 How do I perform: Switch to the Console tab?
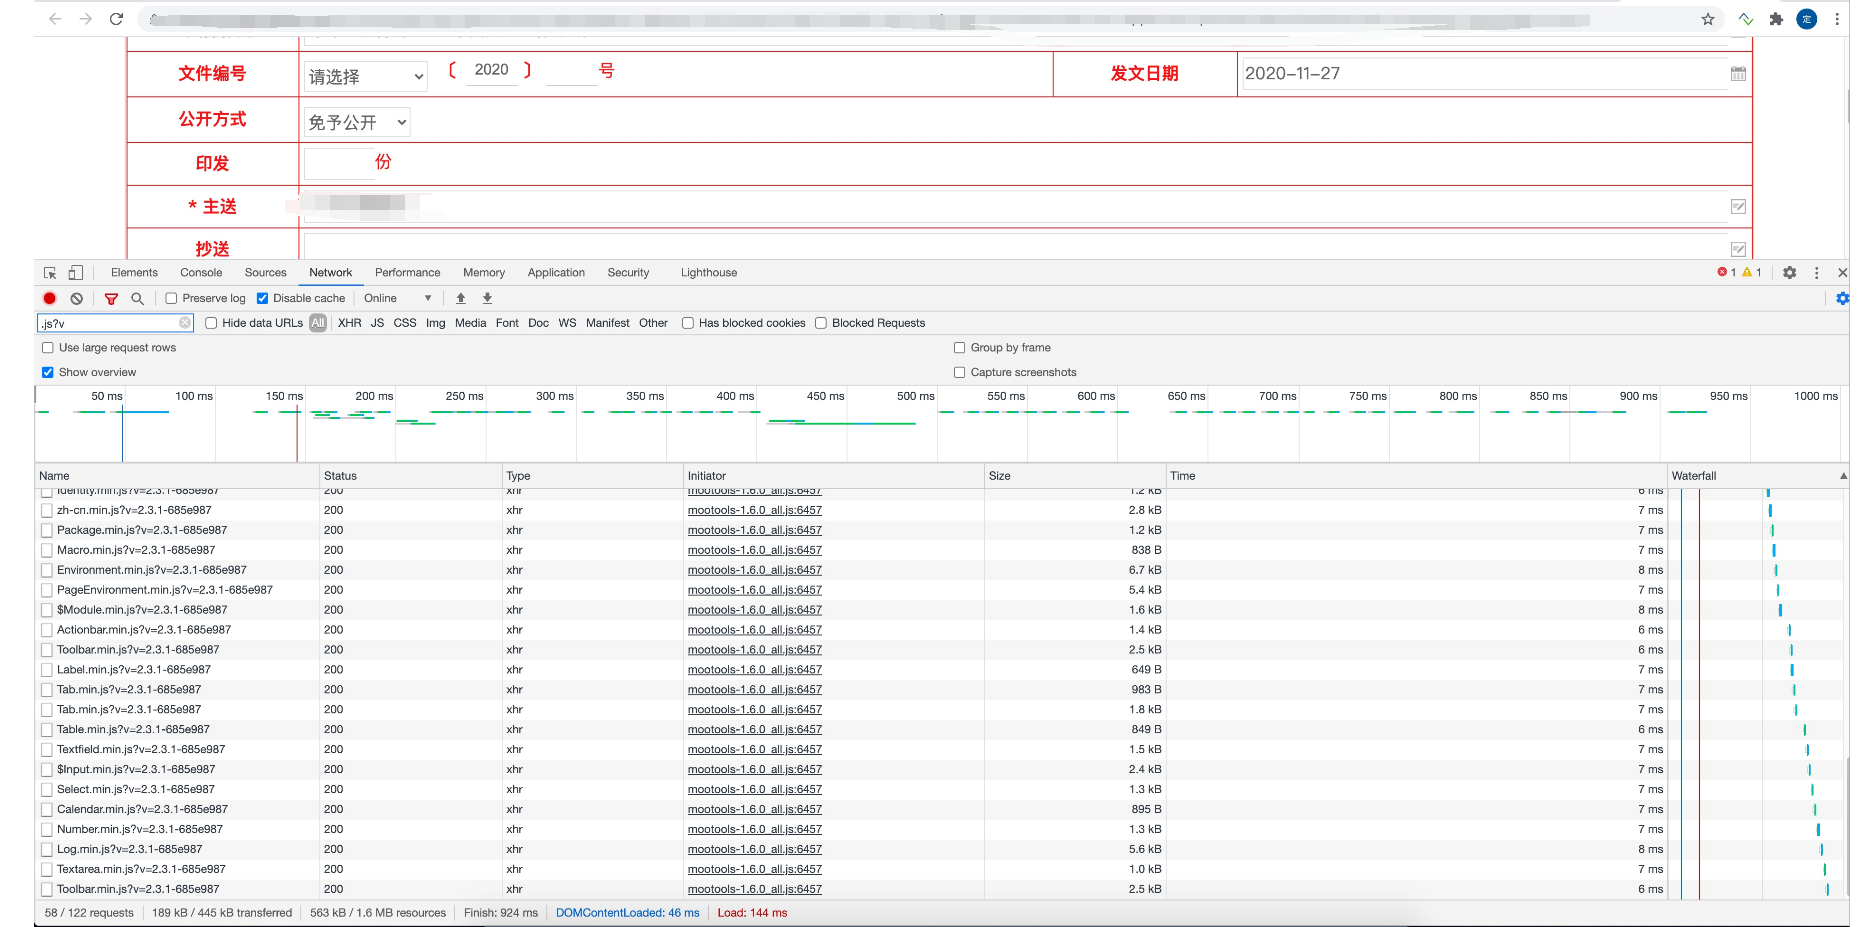tap(201, 273)
